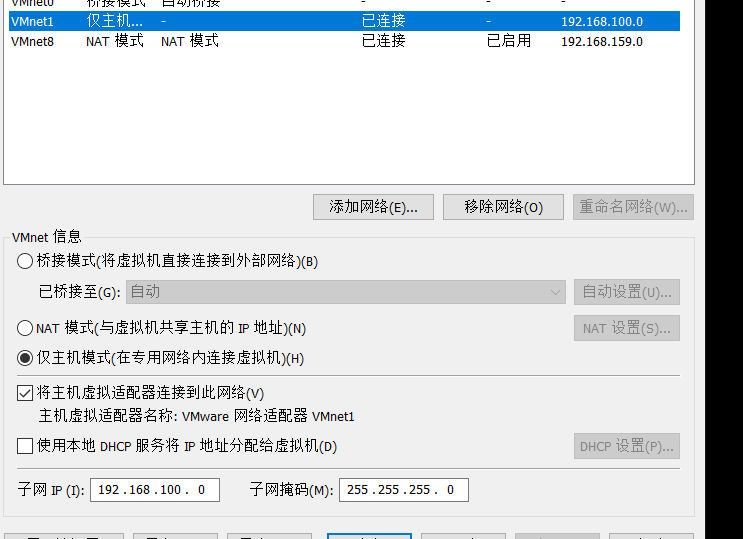Click the 子网掩码 input field
The image size is (743, 539).
coord(404,490)
